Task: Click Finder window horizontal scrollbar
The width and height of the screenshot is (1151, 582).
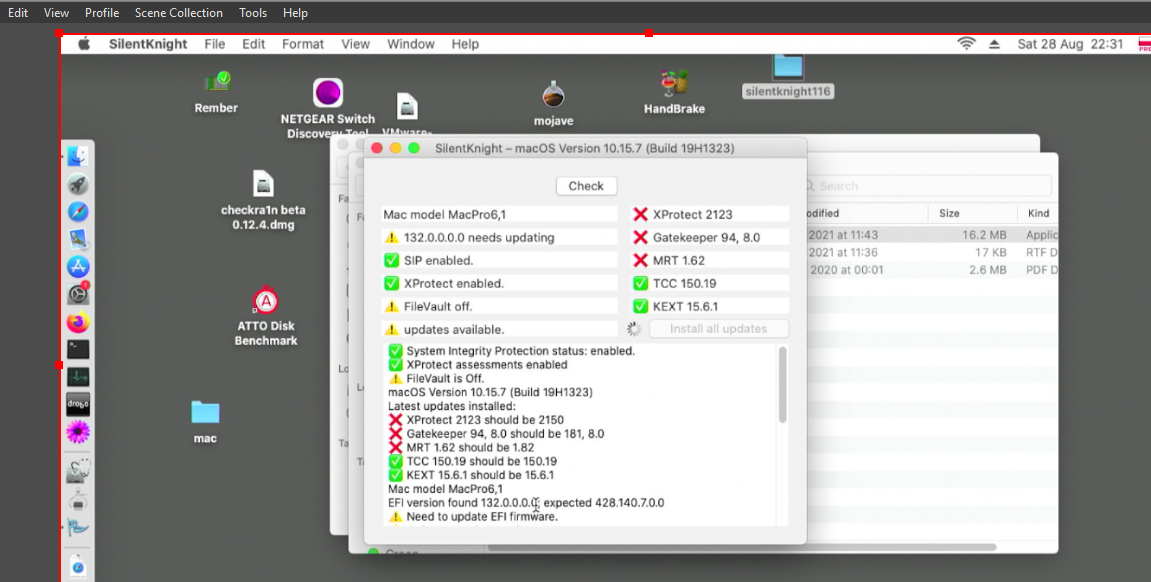Action: (x=741, y=547)
